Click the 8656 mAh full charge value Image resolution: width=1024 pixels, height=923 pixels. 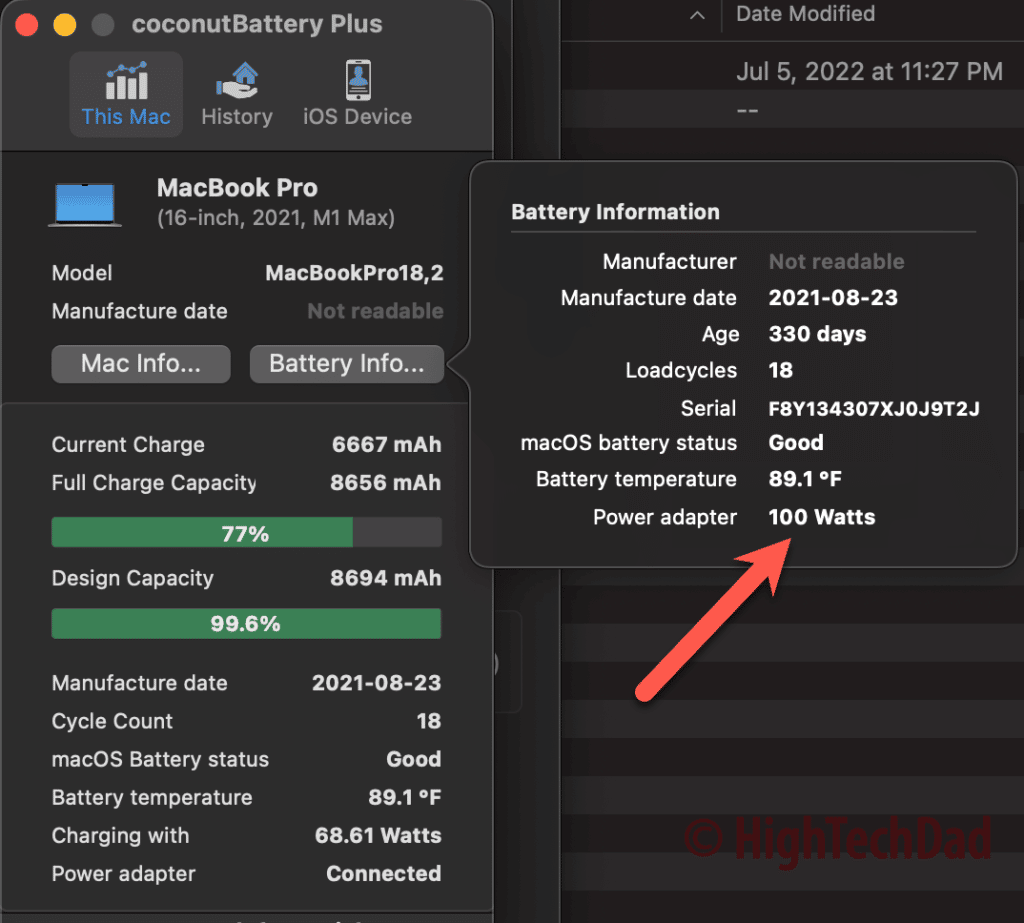385,483
